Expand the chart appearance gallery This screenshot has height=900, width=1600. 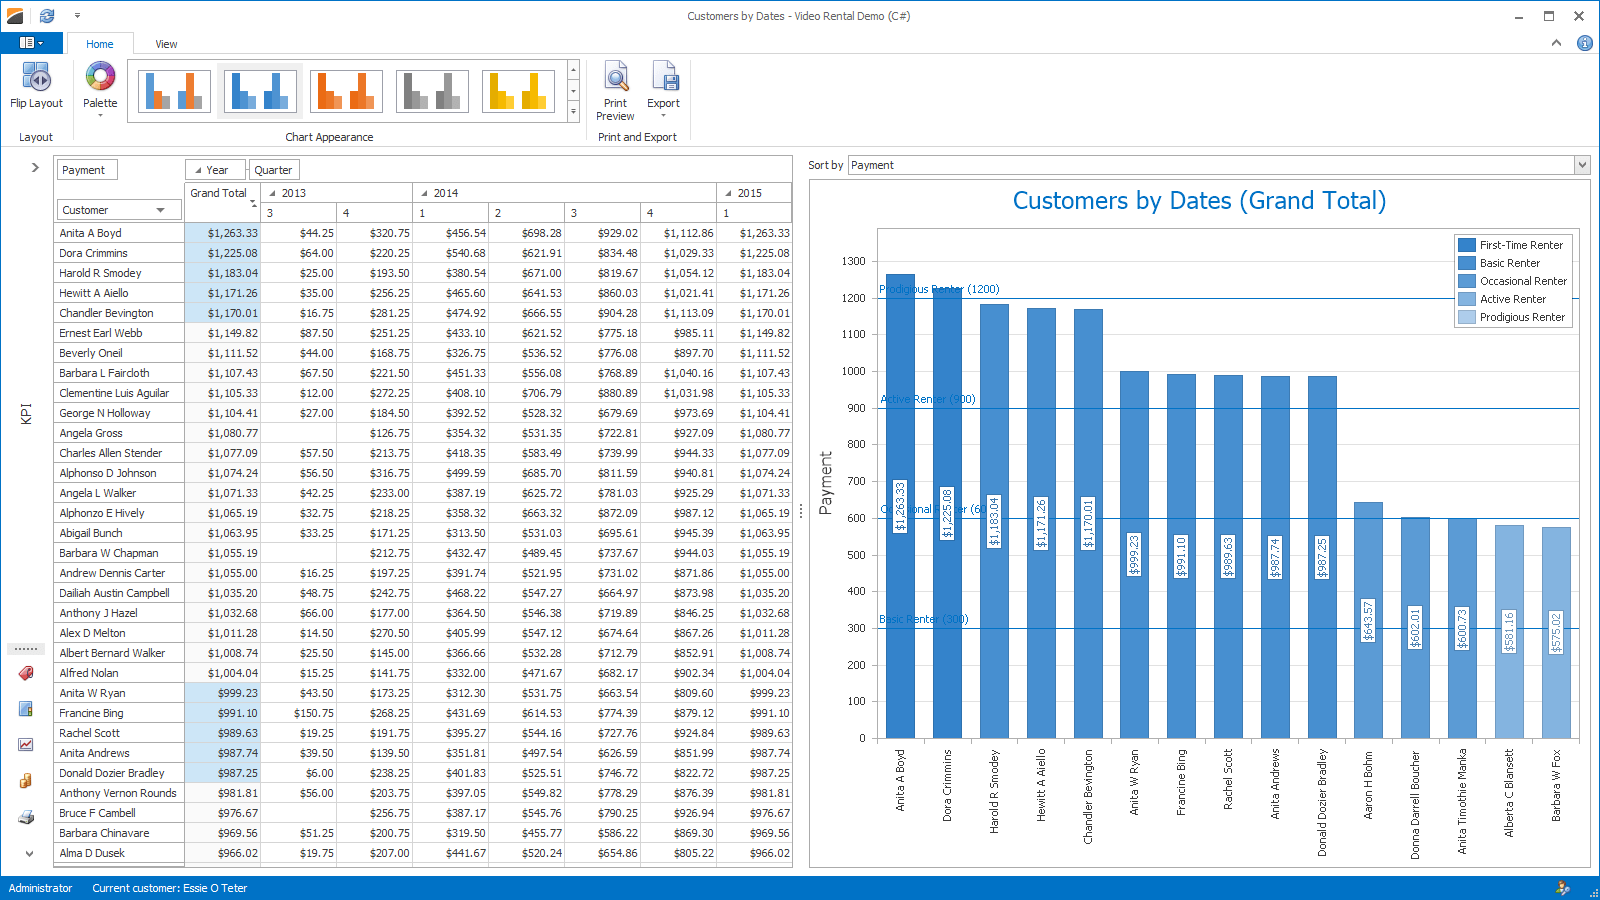point(573,112)
